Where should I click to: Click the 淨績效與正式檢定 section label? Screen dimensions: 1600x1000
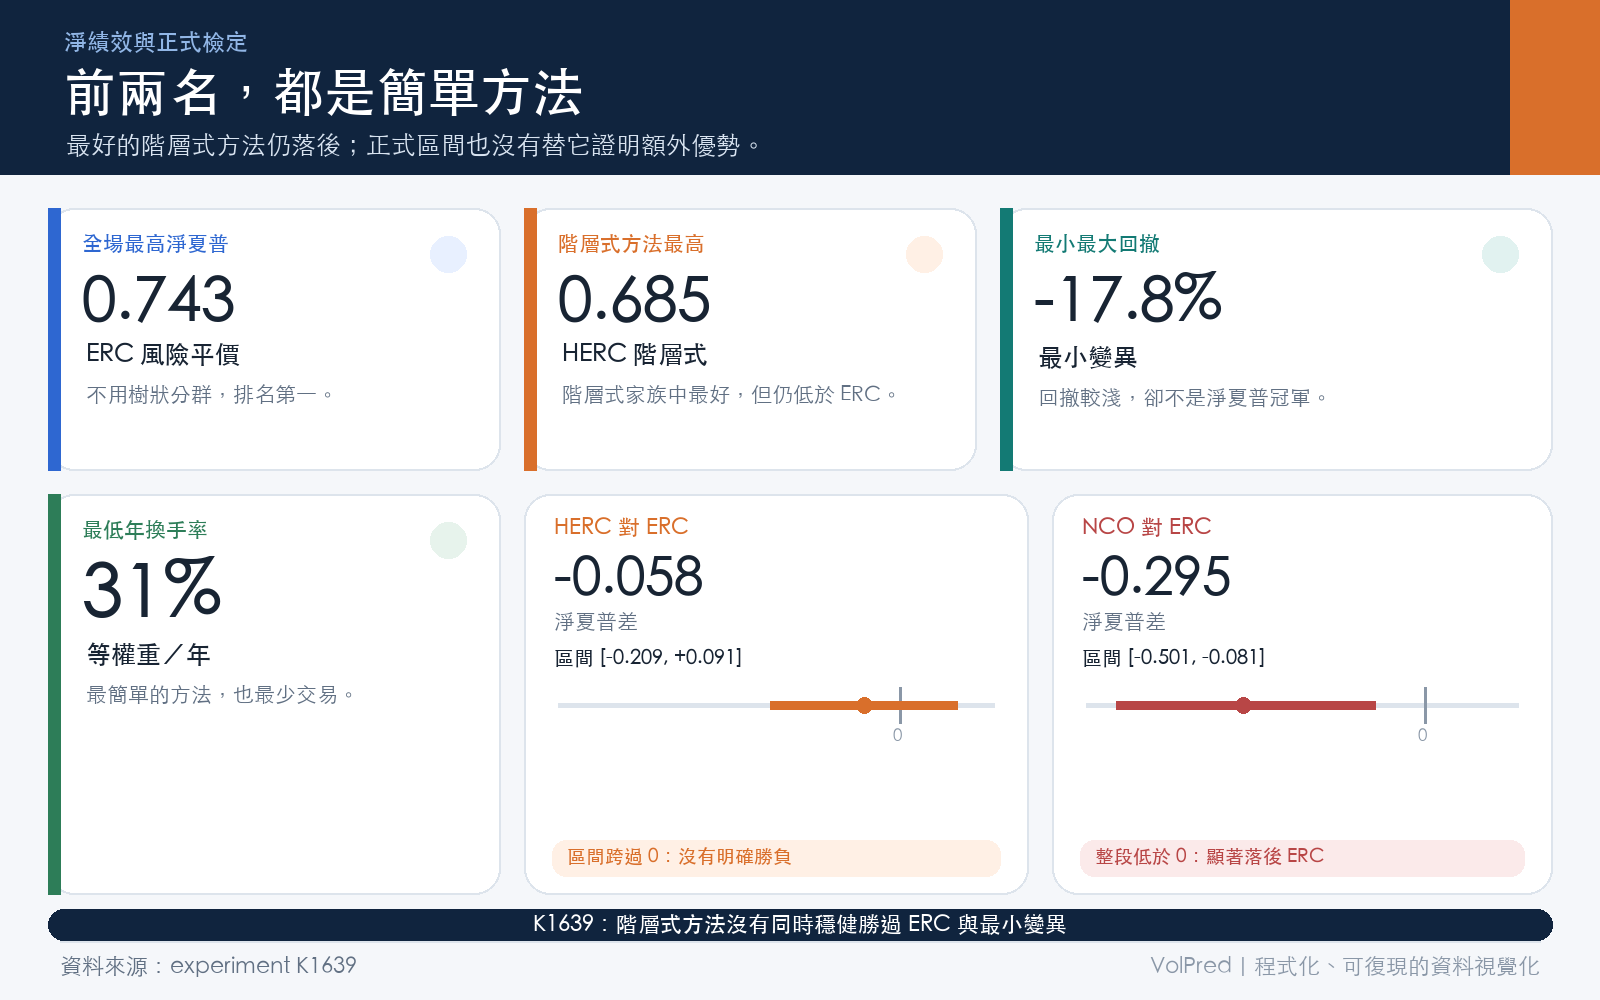(156, 42)
